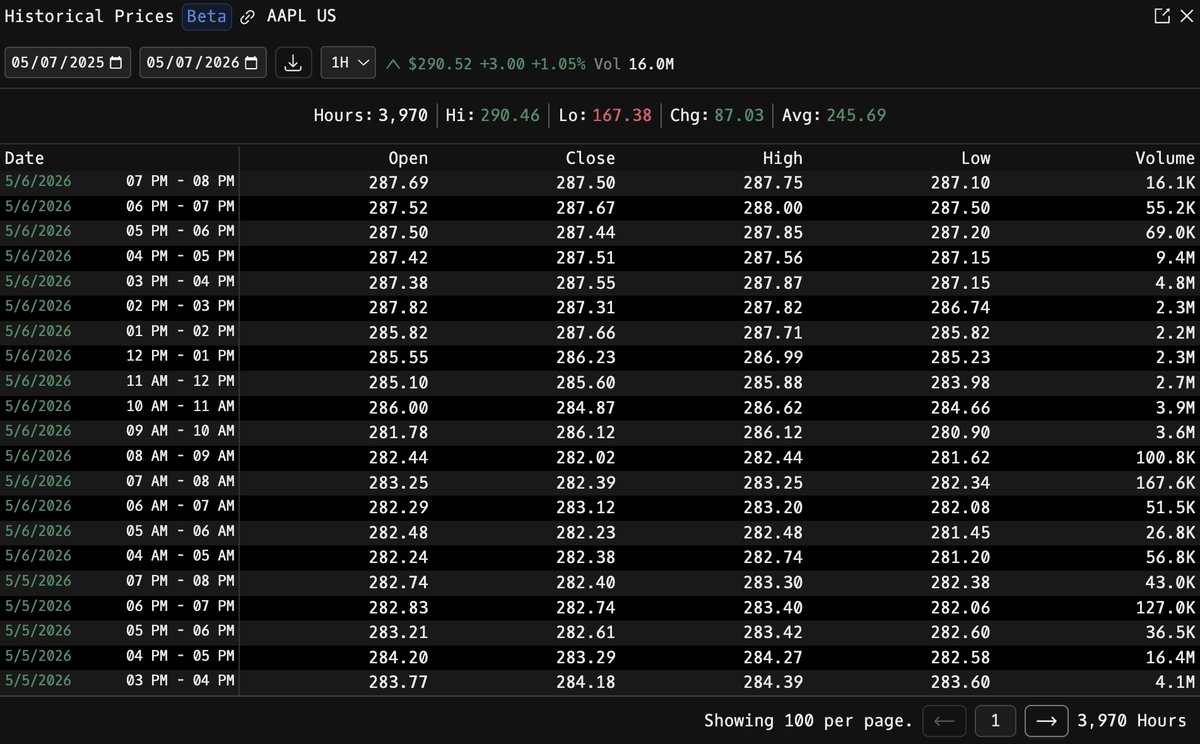Image resolution: width=1200 pixels, height=744 pixels.
Task: Click the Beta badge
Action: click(x=207, y=17)
